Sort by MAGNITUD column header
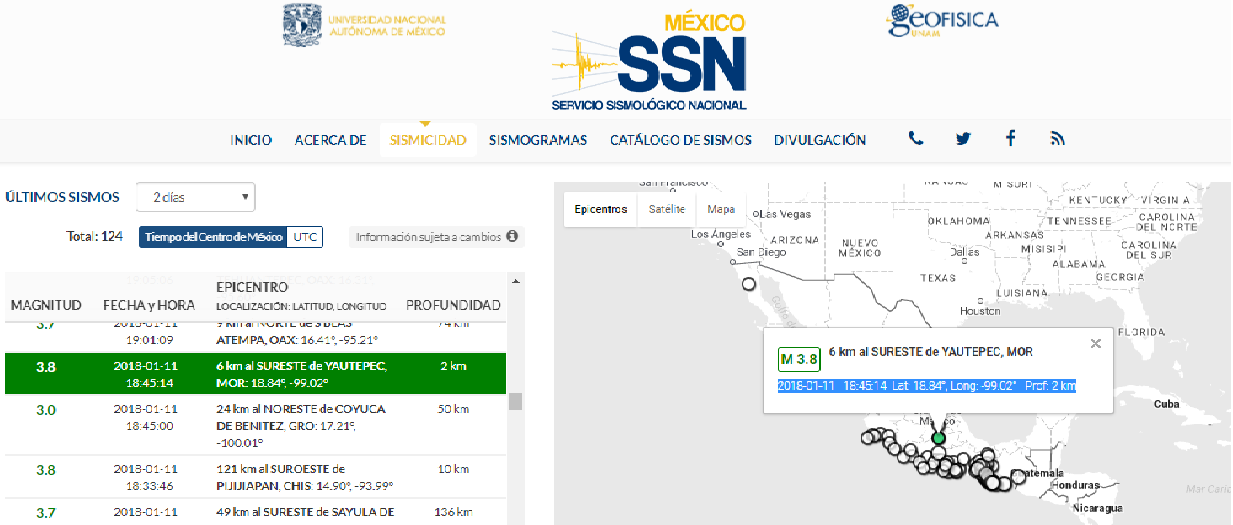The image size is (1233, 525). point(46,304)
